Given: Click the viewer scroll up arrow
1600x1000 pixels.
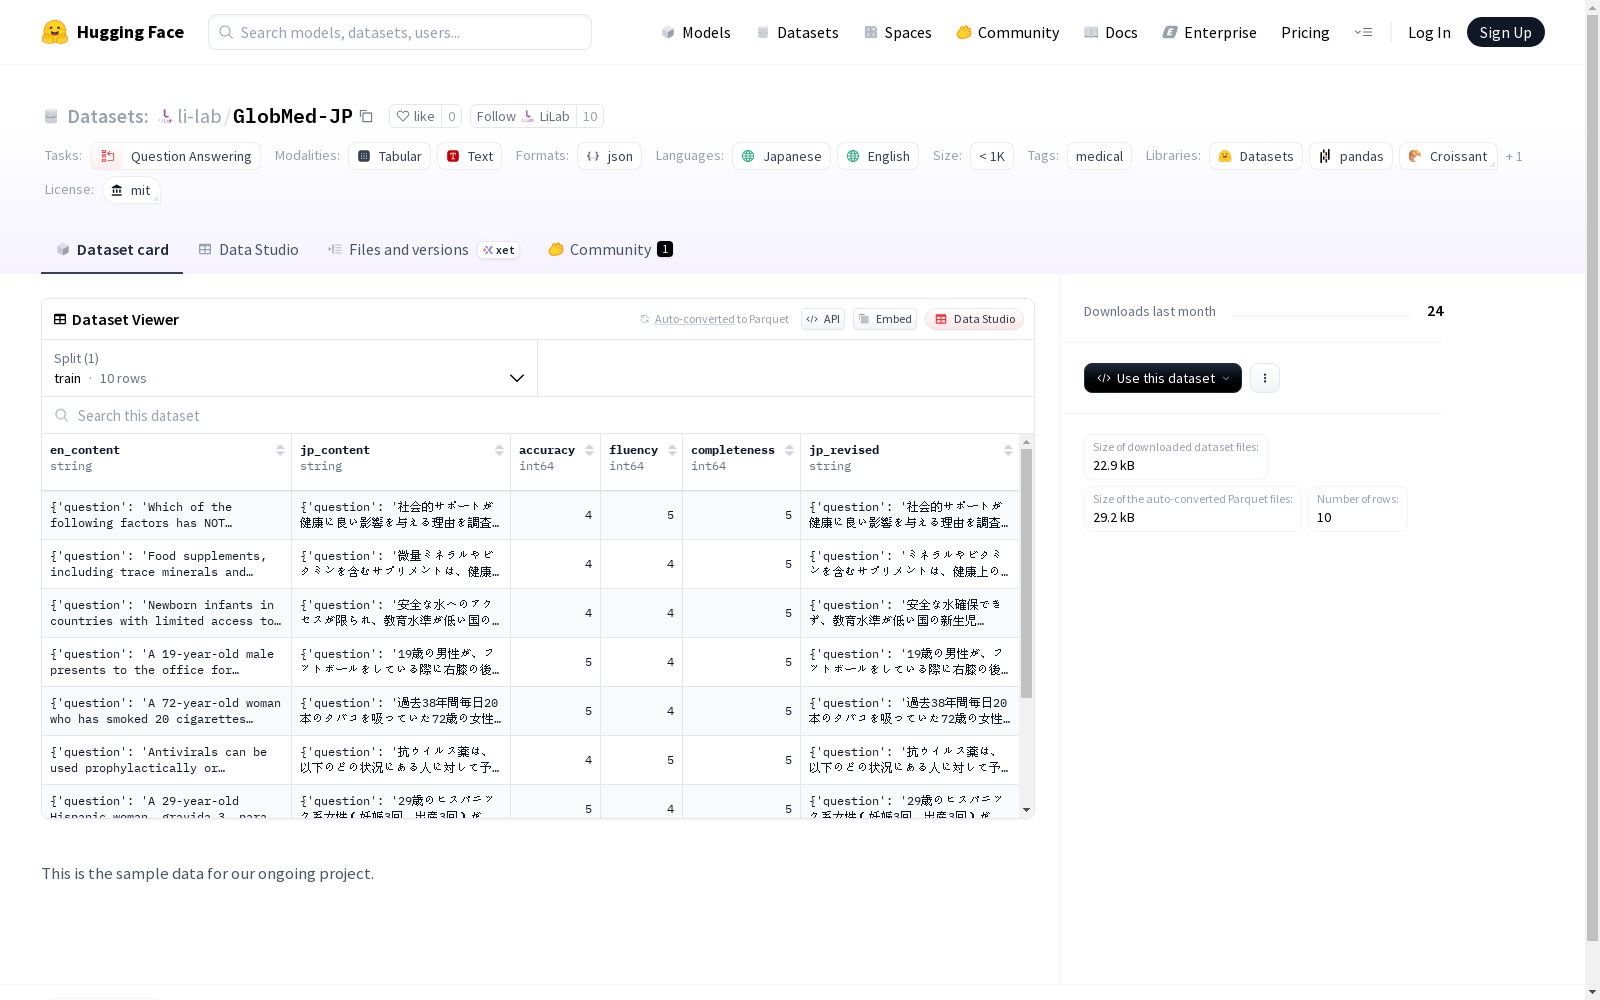Looking at the screenshot, I should pos(1026,442).
